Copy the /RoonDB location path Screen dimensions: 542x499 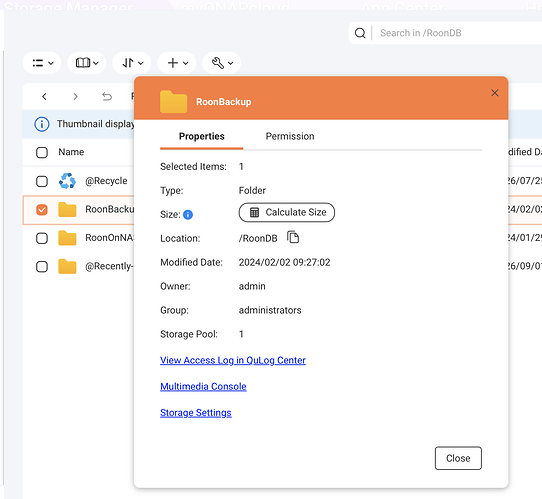click(293, 237)
